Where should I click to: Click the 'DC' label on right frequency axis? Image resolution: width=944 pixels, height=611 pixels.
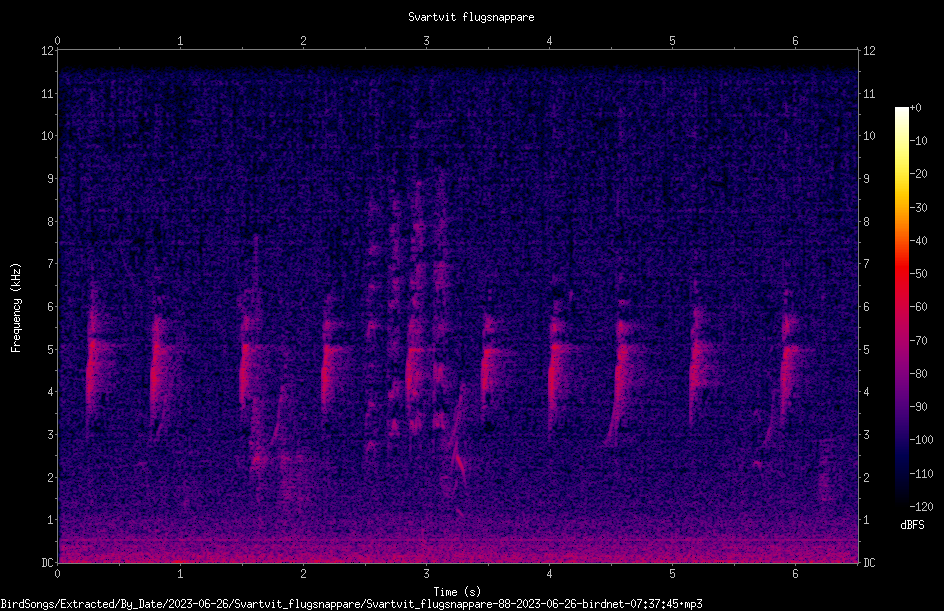tap(869, 563)
